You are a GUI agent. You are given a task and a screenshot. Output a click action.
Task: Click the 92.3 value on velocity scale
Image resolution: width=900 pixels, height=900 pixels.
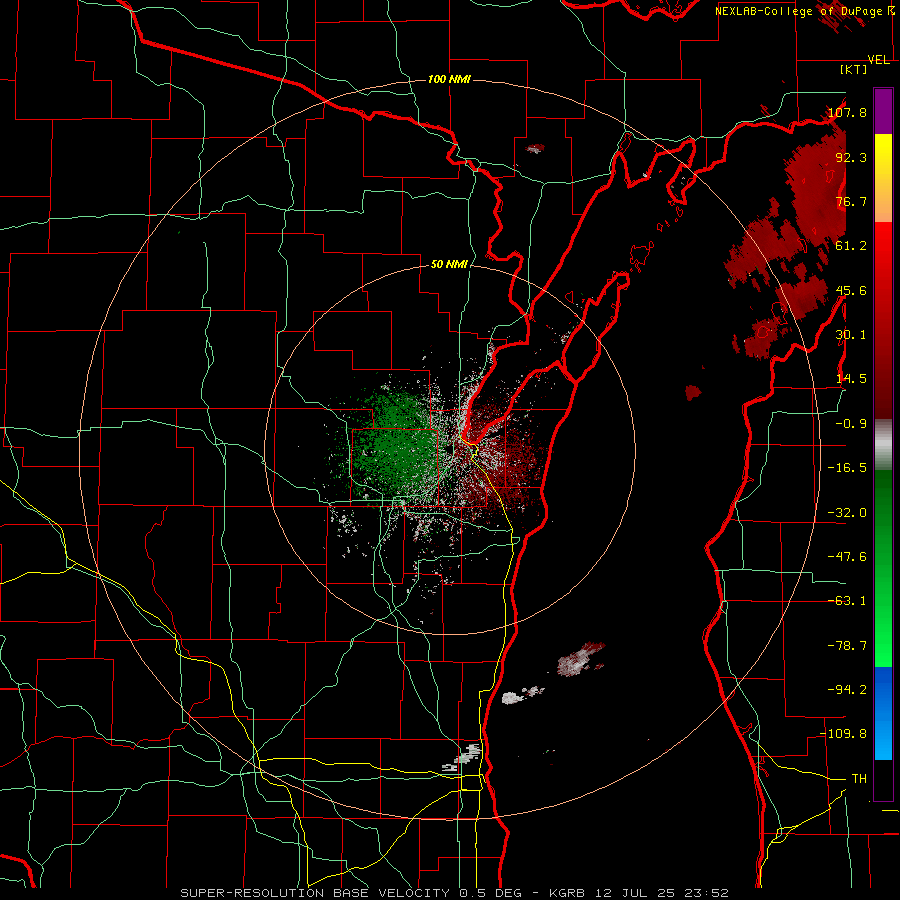tap(851, 157)
